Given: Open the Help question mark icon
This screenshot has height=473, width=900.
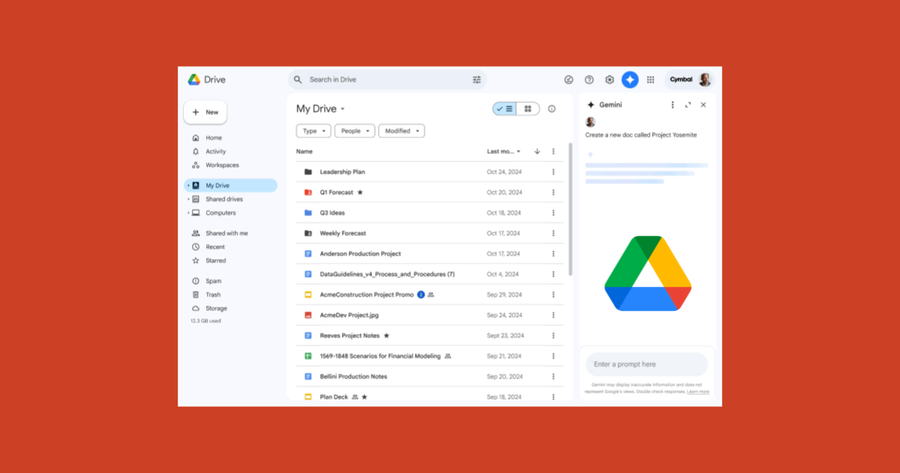Looking at the screenshot, I should (x=589, y=80).
